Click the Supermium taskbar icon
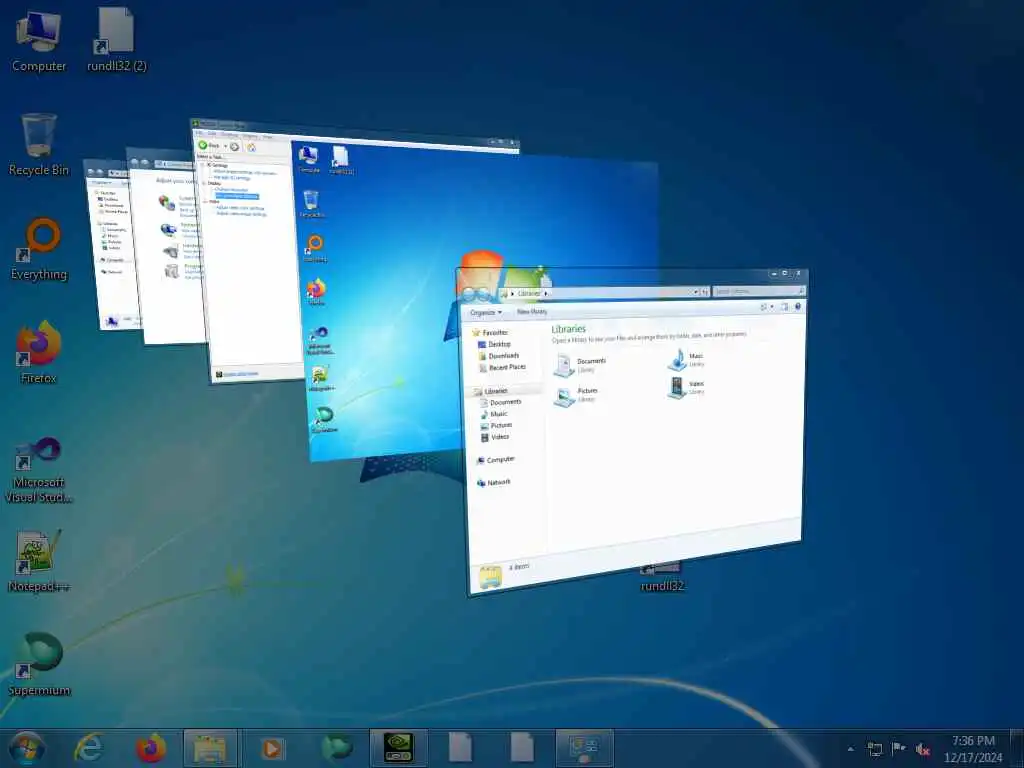Viewport: 1024px width, 768px height. pyautogui.click(x=336, y=748)
